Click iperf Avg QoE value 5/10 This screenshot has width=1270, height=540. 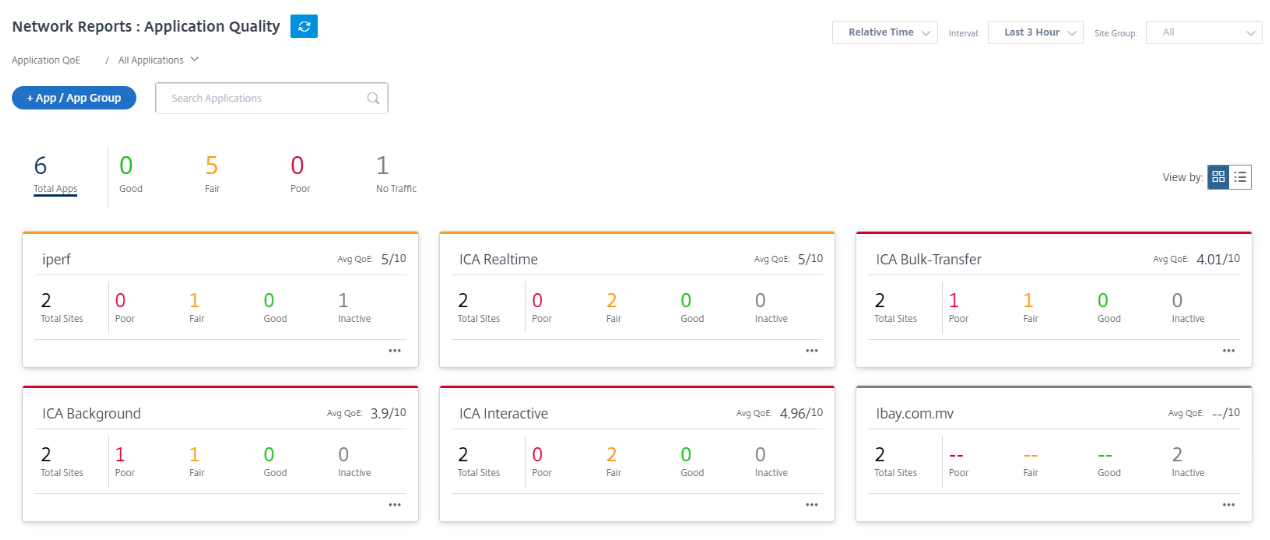coord(392,258)
